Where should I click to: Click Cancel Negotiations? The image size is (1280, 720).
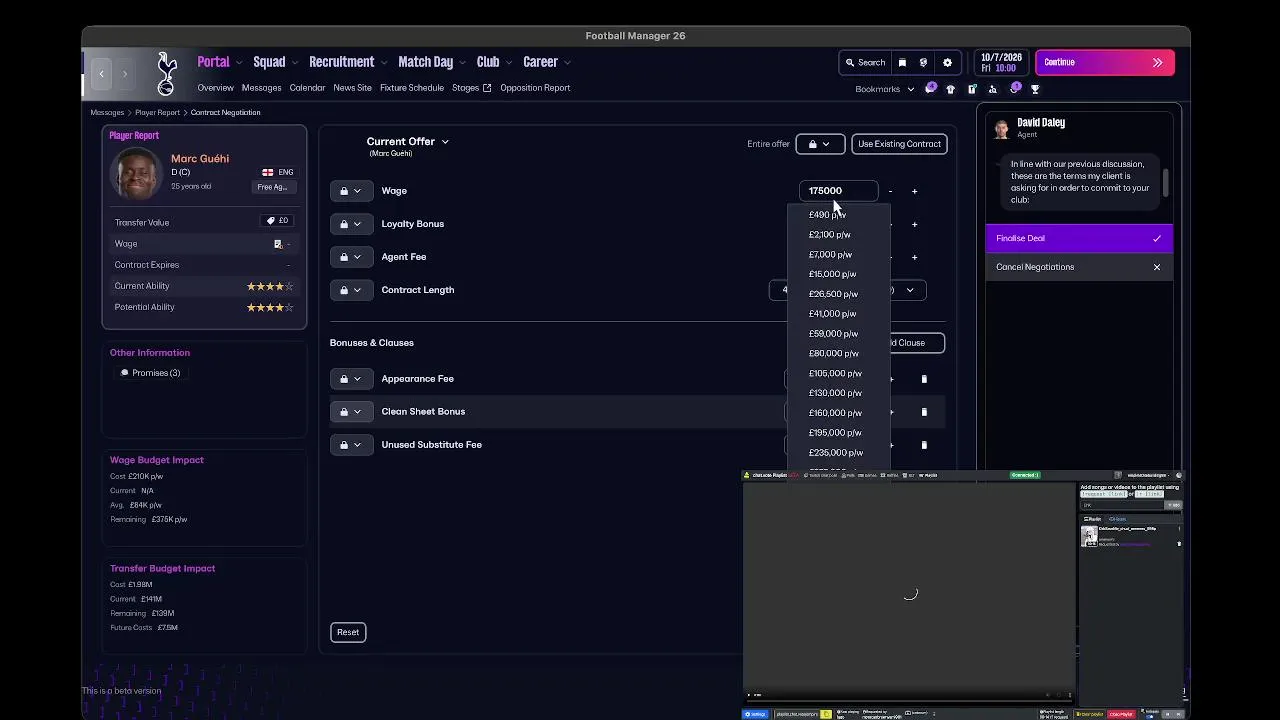pyautogui.click(x=1079, y=267)
